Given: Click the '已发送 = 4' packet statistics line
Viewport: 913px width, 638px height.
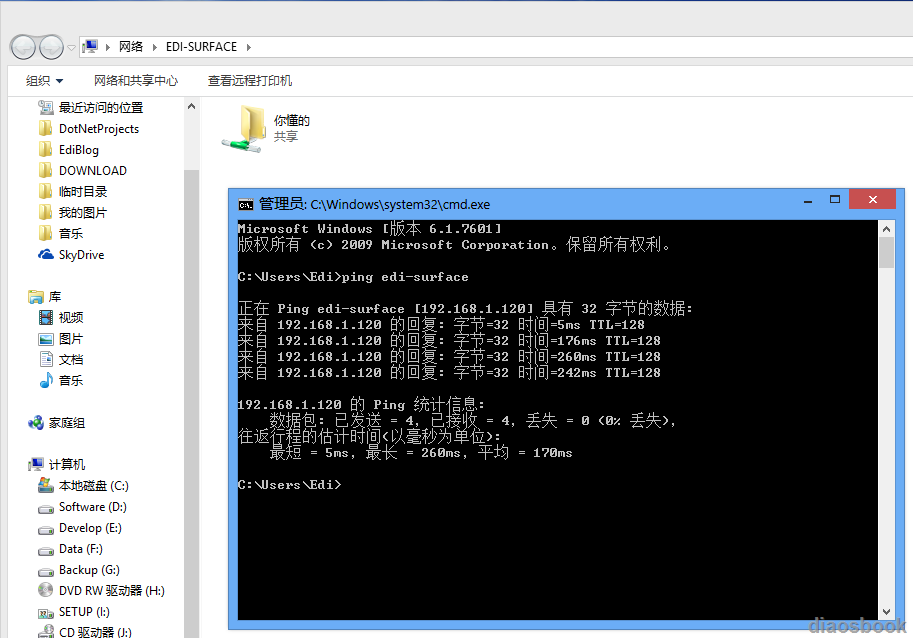Looking at the screenshot, I should 472,420.
